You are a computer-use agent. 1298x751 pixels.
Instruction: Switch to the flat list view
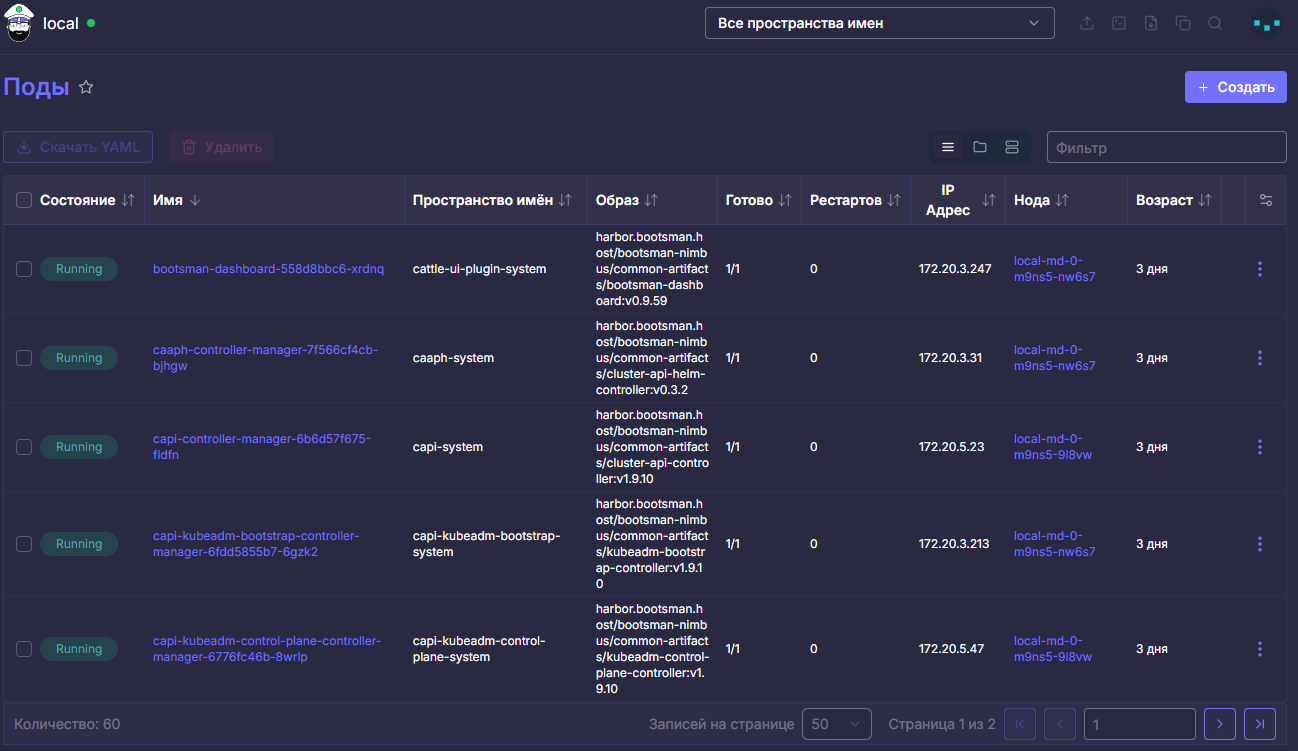click(x=948, y=147)
